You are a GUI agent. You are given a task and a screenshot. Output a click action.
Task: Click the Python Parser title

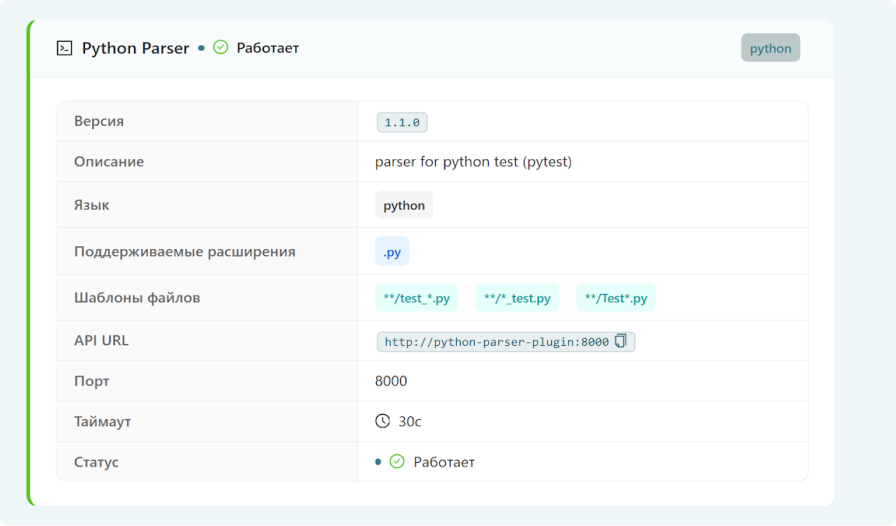(135, 48)
